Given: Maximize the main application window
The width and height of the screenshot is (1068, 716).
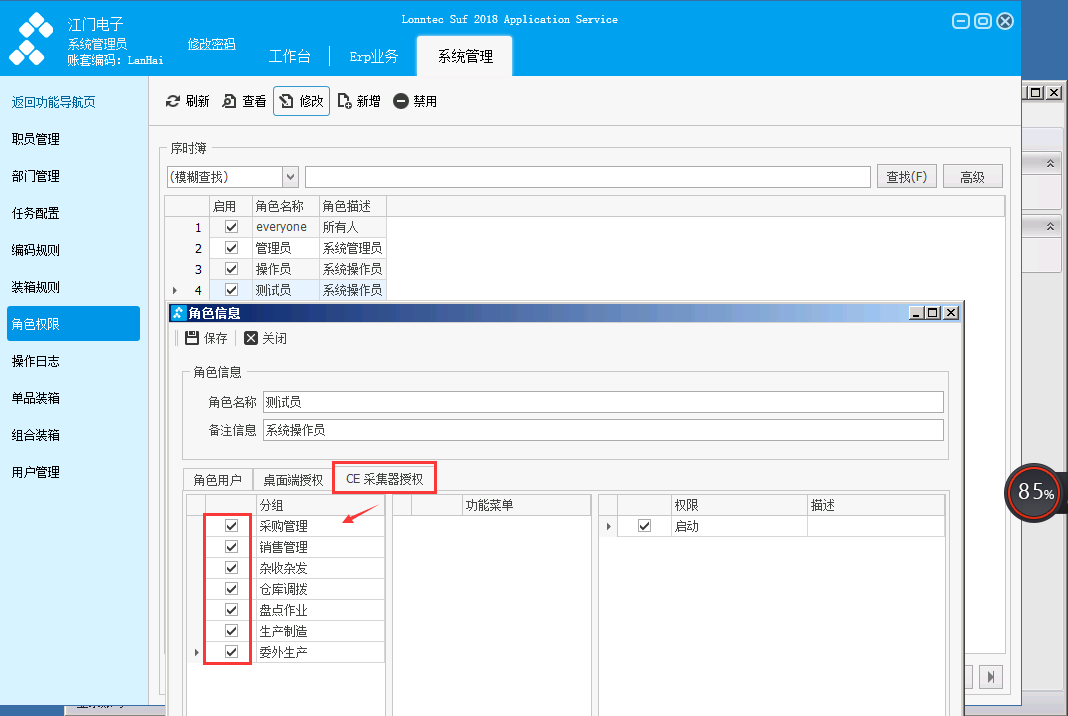Looking at the screenshot, I should pos(983,21).
